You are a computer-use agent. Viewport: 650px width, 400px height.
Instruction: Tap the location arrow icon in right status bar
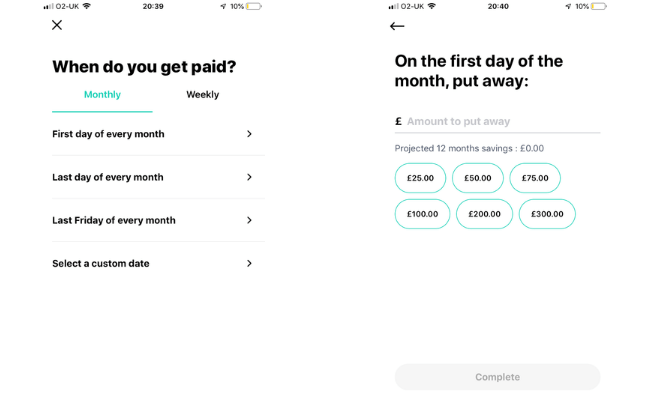(568, 6)
